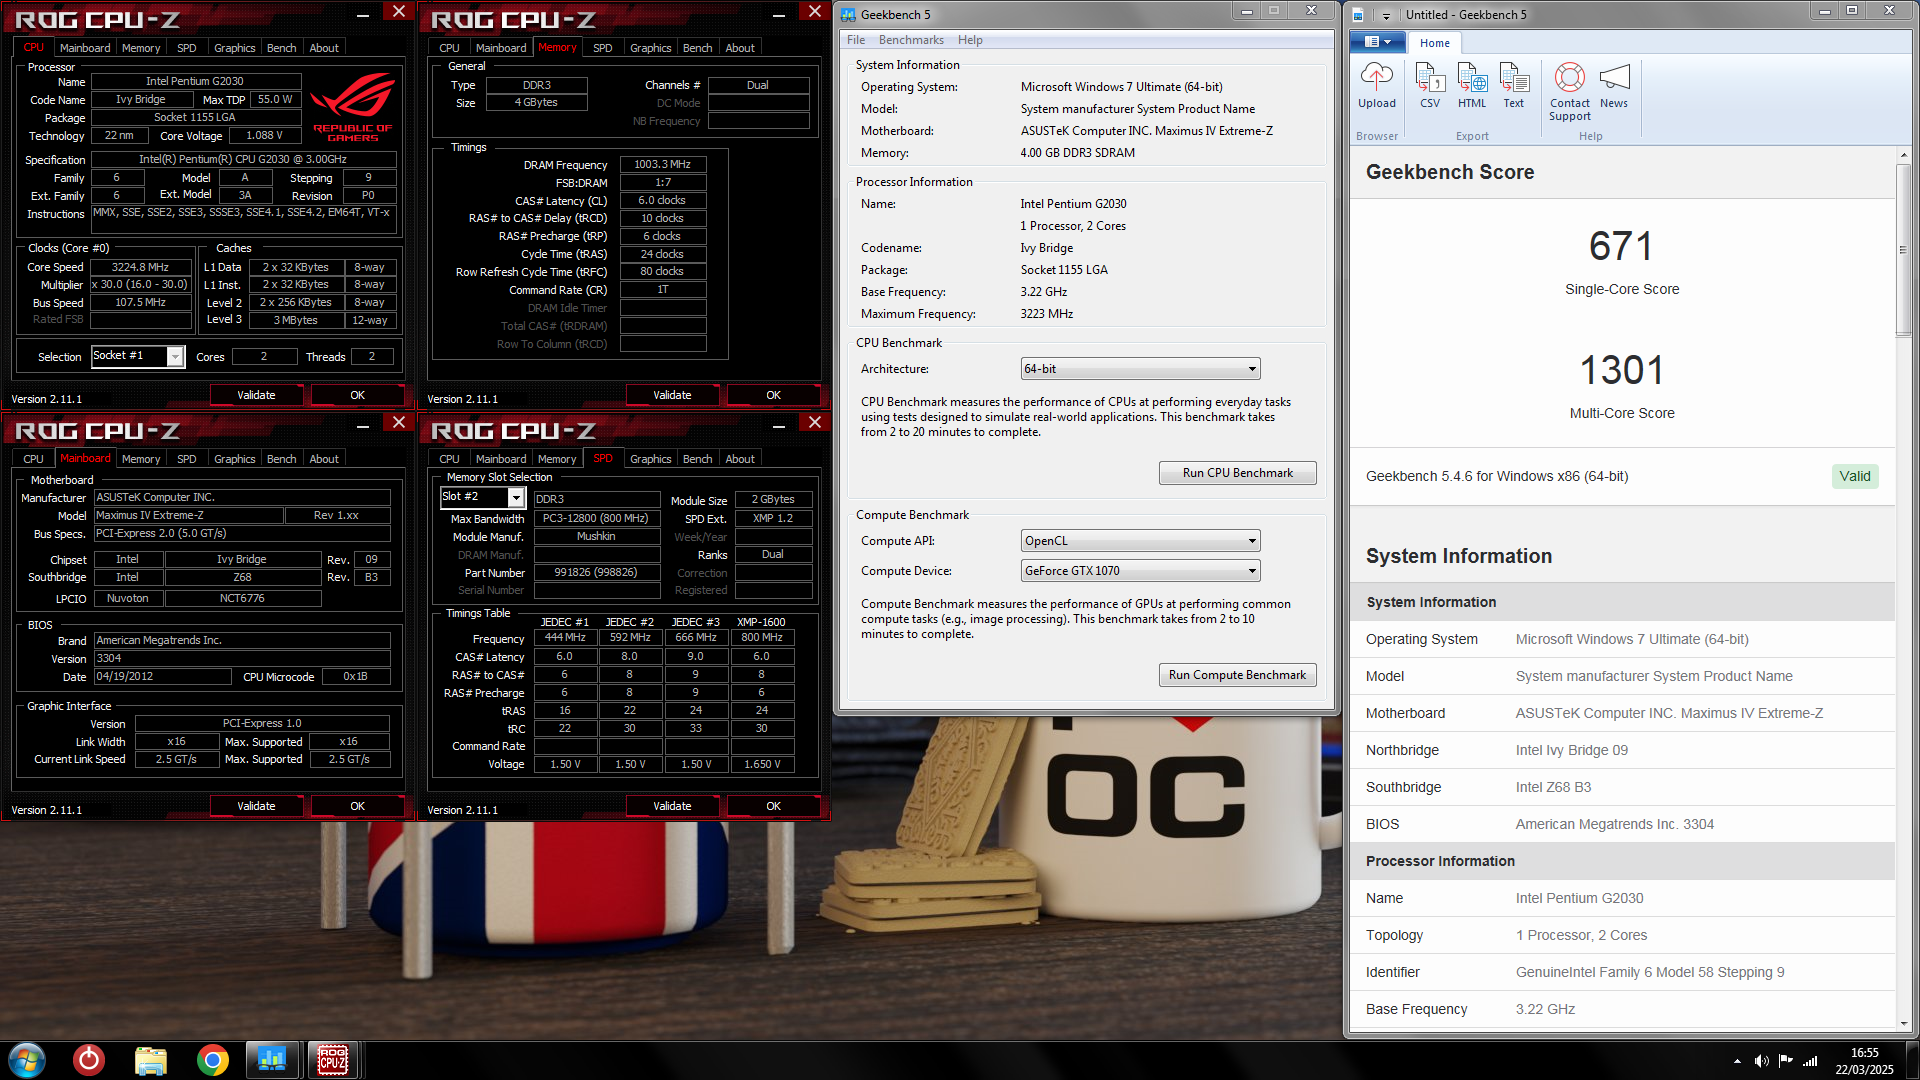Click the Multi-Core Score 1301
1920x1080 pixels.
[x=1621, y=370]
